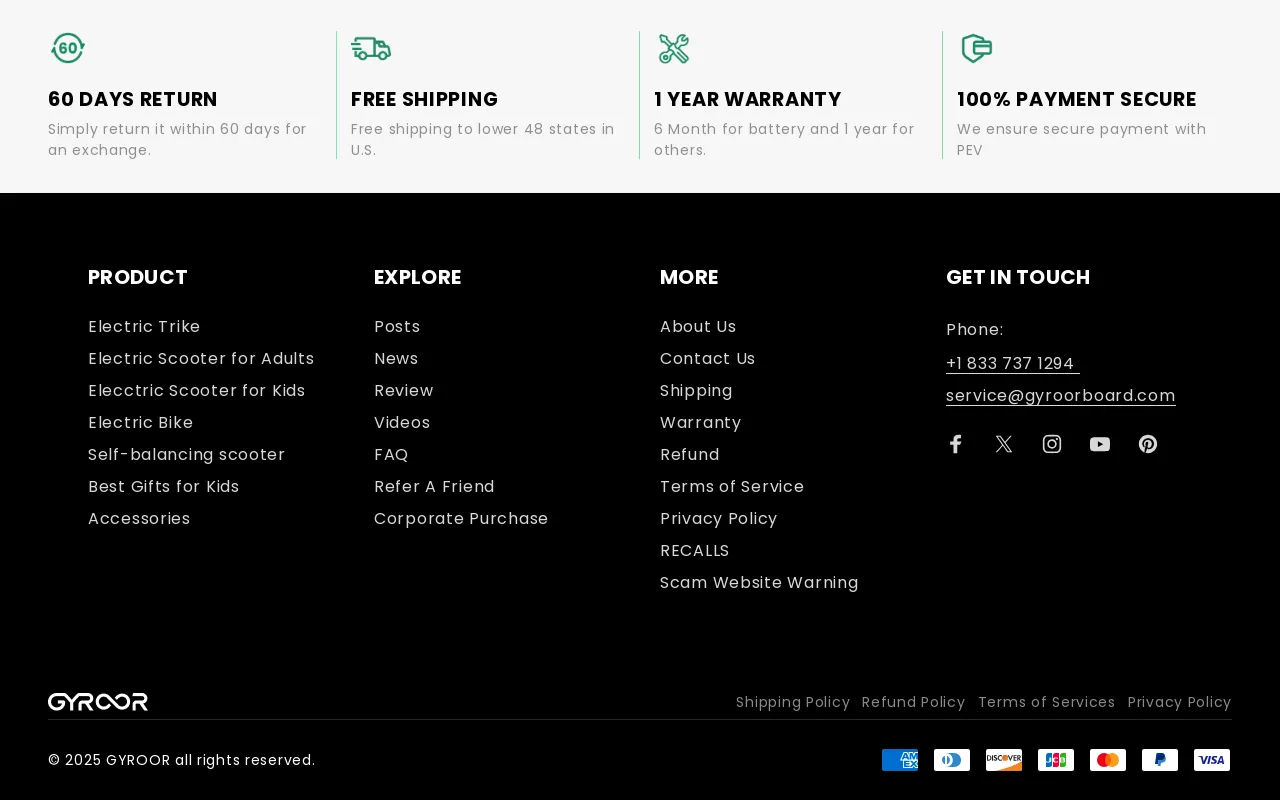
Task: Click the 60 days return badge icon
Action: (66, 47)
